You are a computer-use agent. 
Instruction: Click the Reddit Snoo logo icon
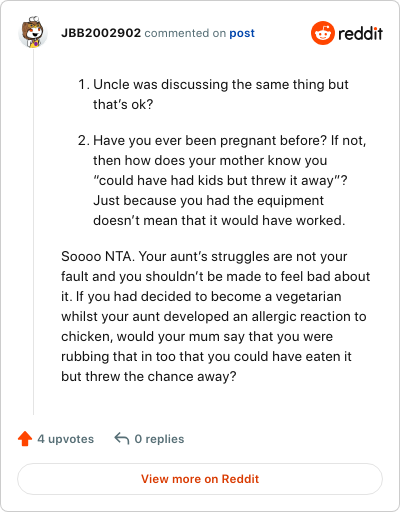322,33
